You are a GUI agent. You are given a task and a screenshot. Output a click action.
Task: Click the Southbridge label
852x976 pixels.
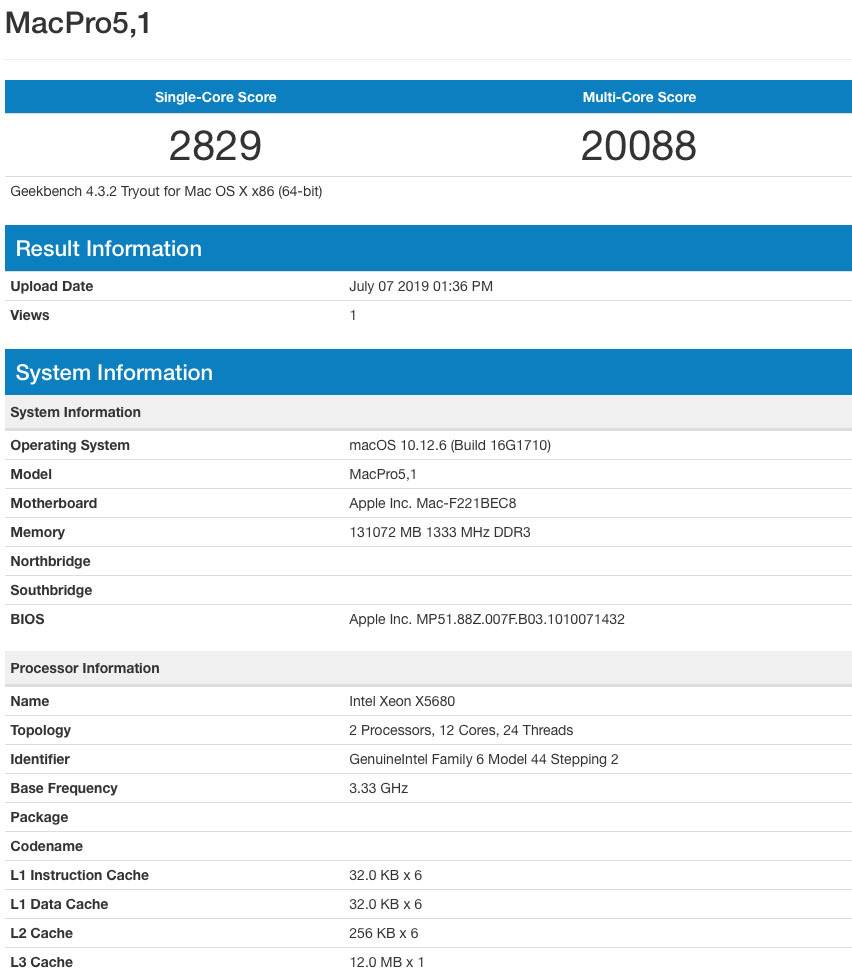point(51,590)
